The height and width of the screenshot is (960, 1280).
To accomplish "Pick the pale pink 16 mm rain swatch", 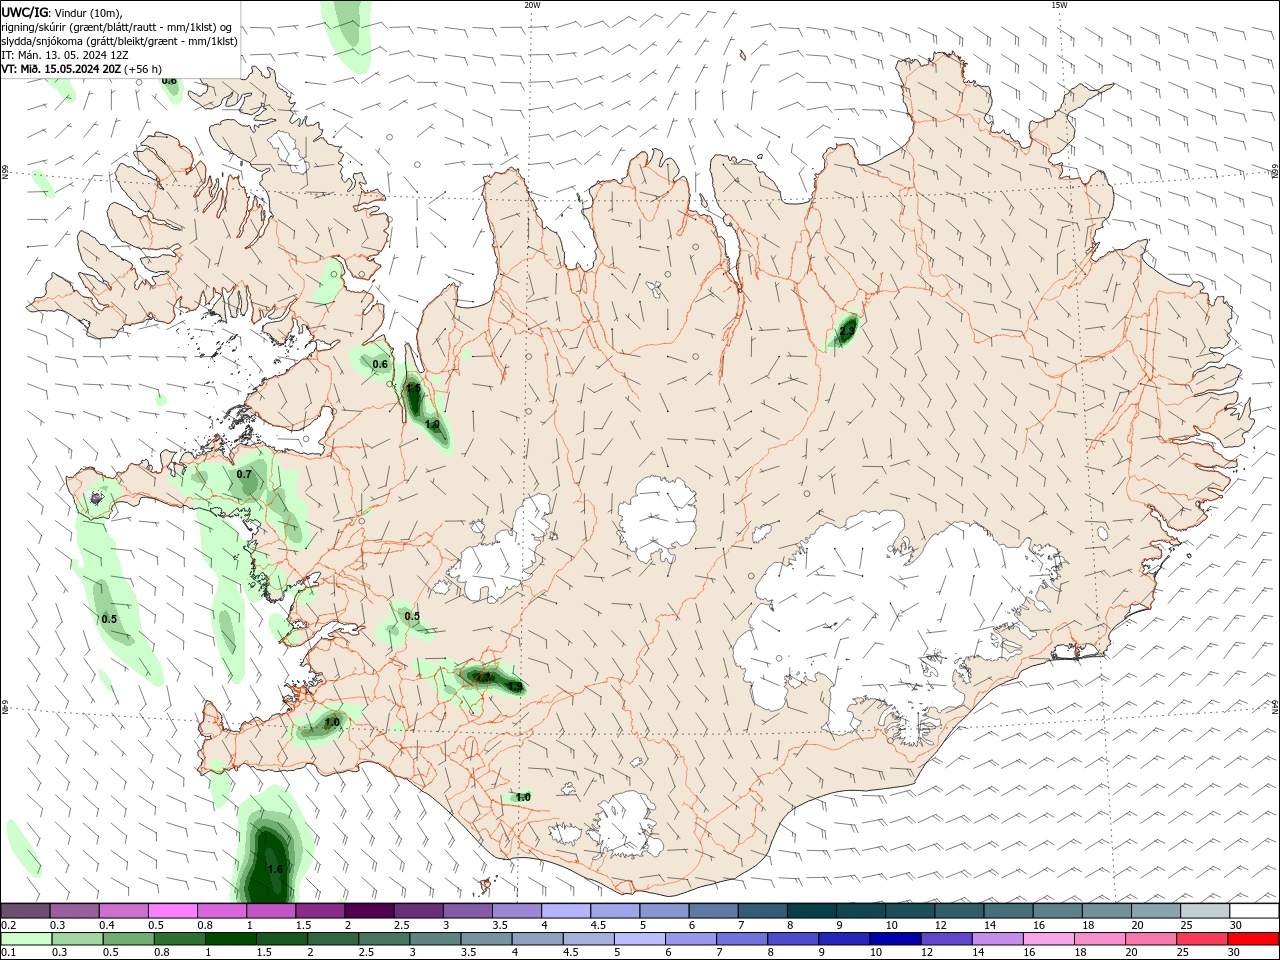I will (x=1049, y=939).
